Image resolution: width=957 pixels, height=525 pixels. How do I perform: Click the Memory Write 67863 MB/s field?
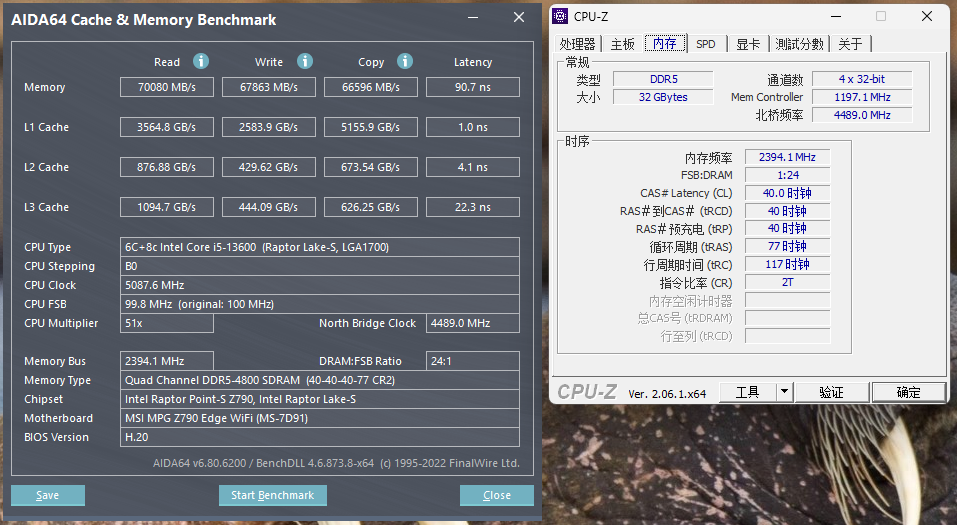269,87
